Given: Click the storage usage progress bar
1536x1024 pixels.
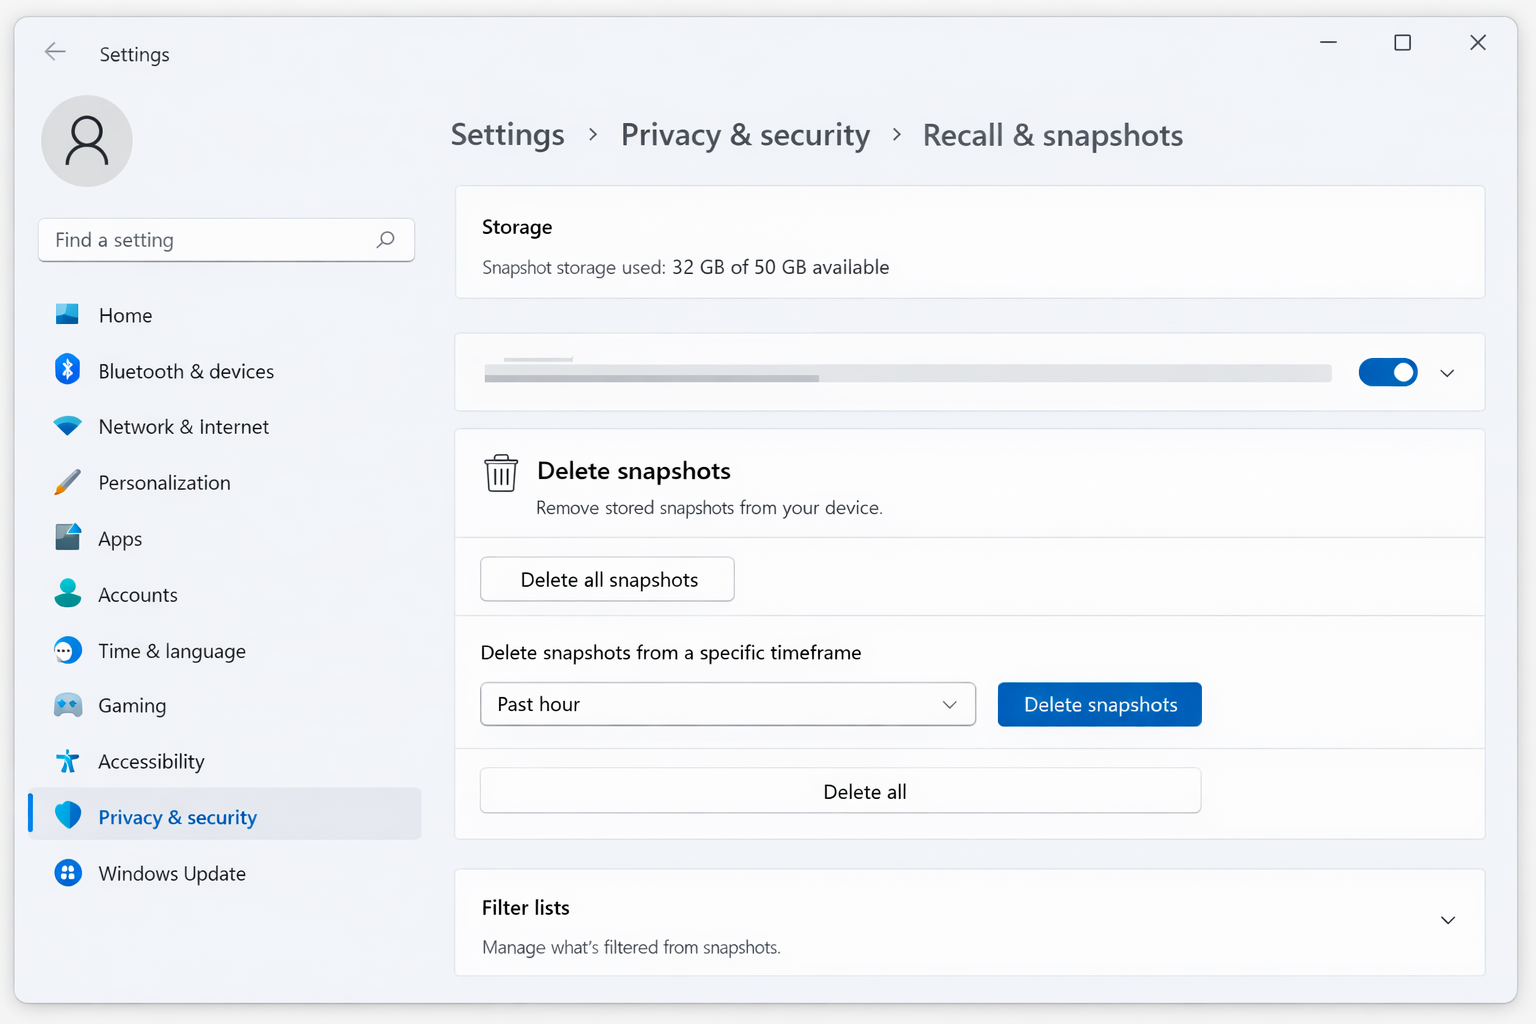Looking at the screenshot, I should [x=908, y=374].
